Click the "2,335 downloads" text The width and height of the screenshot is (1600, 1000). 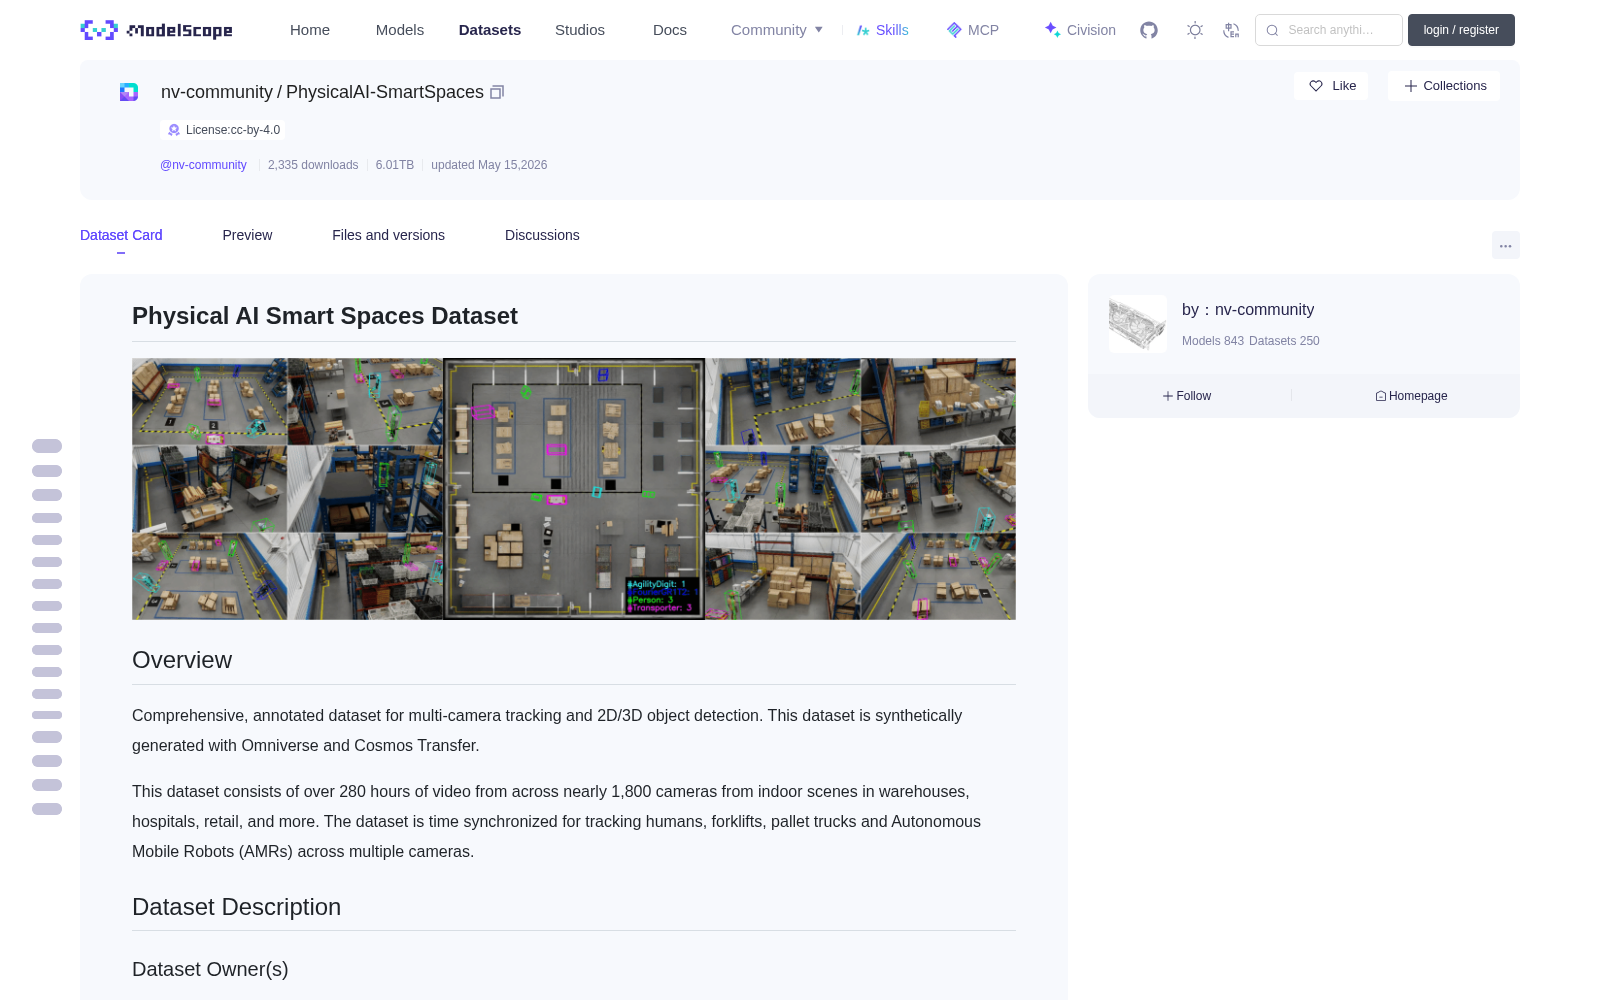(x=313, y=165)
